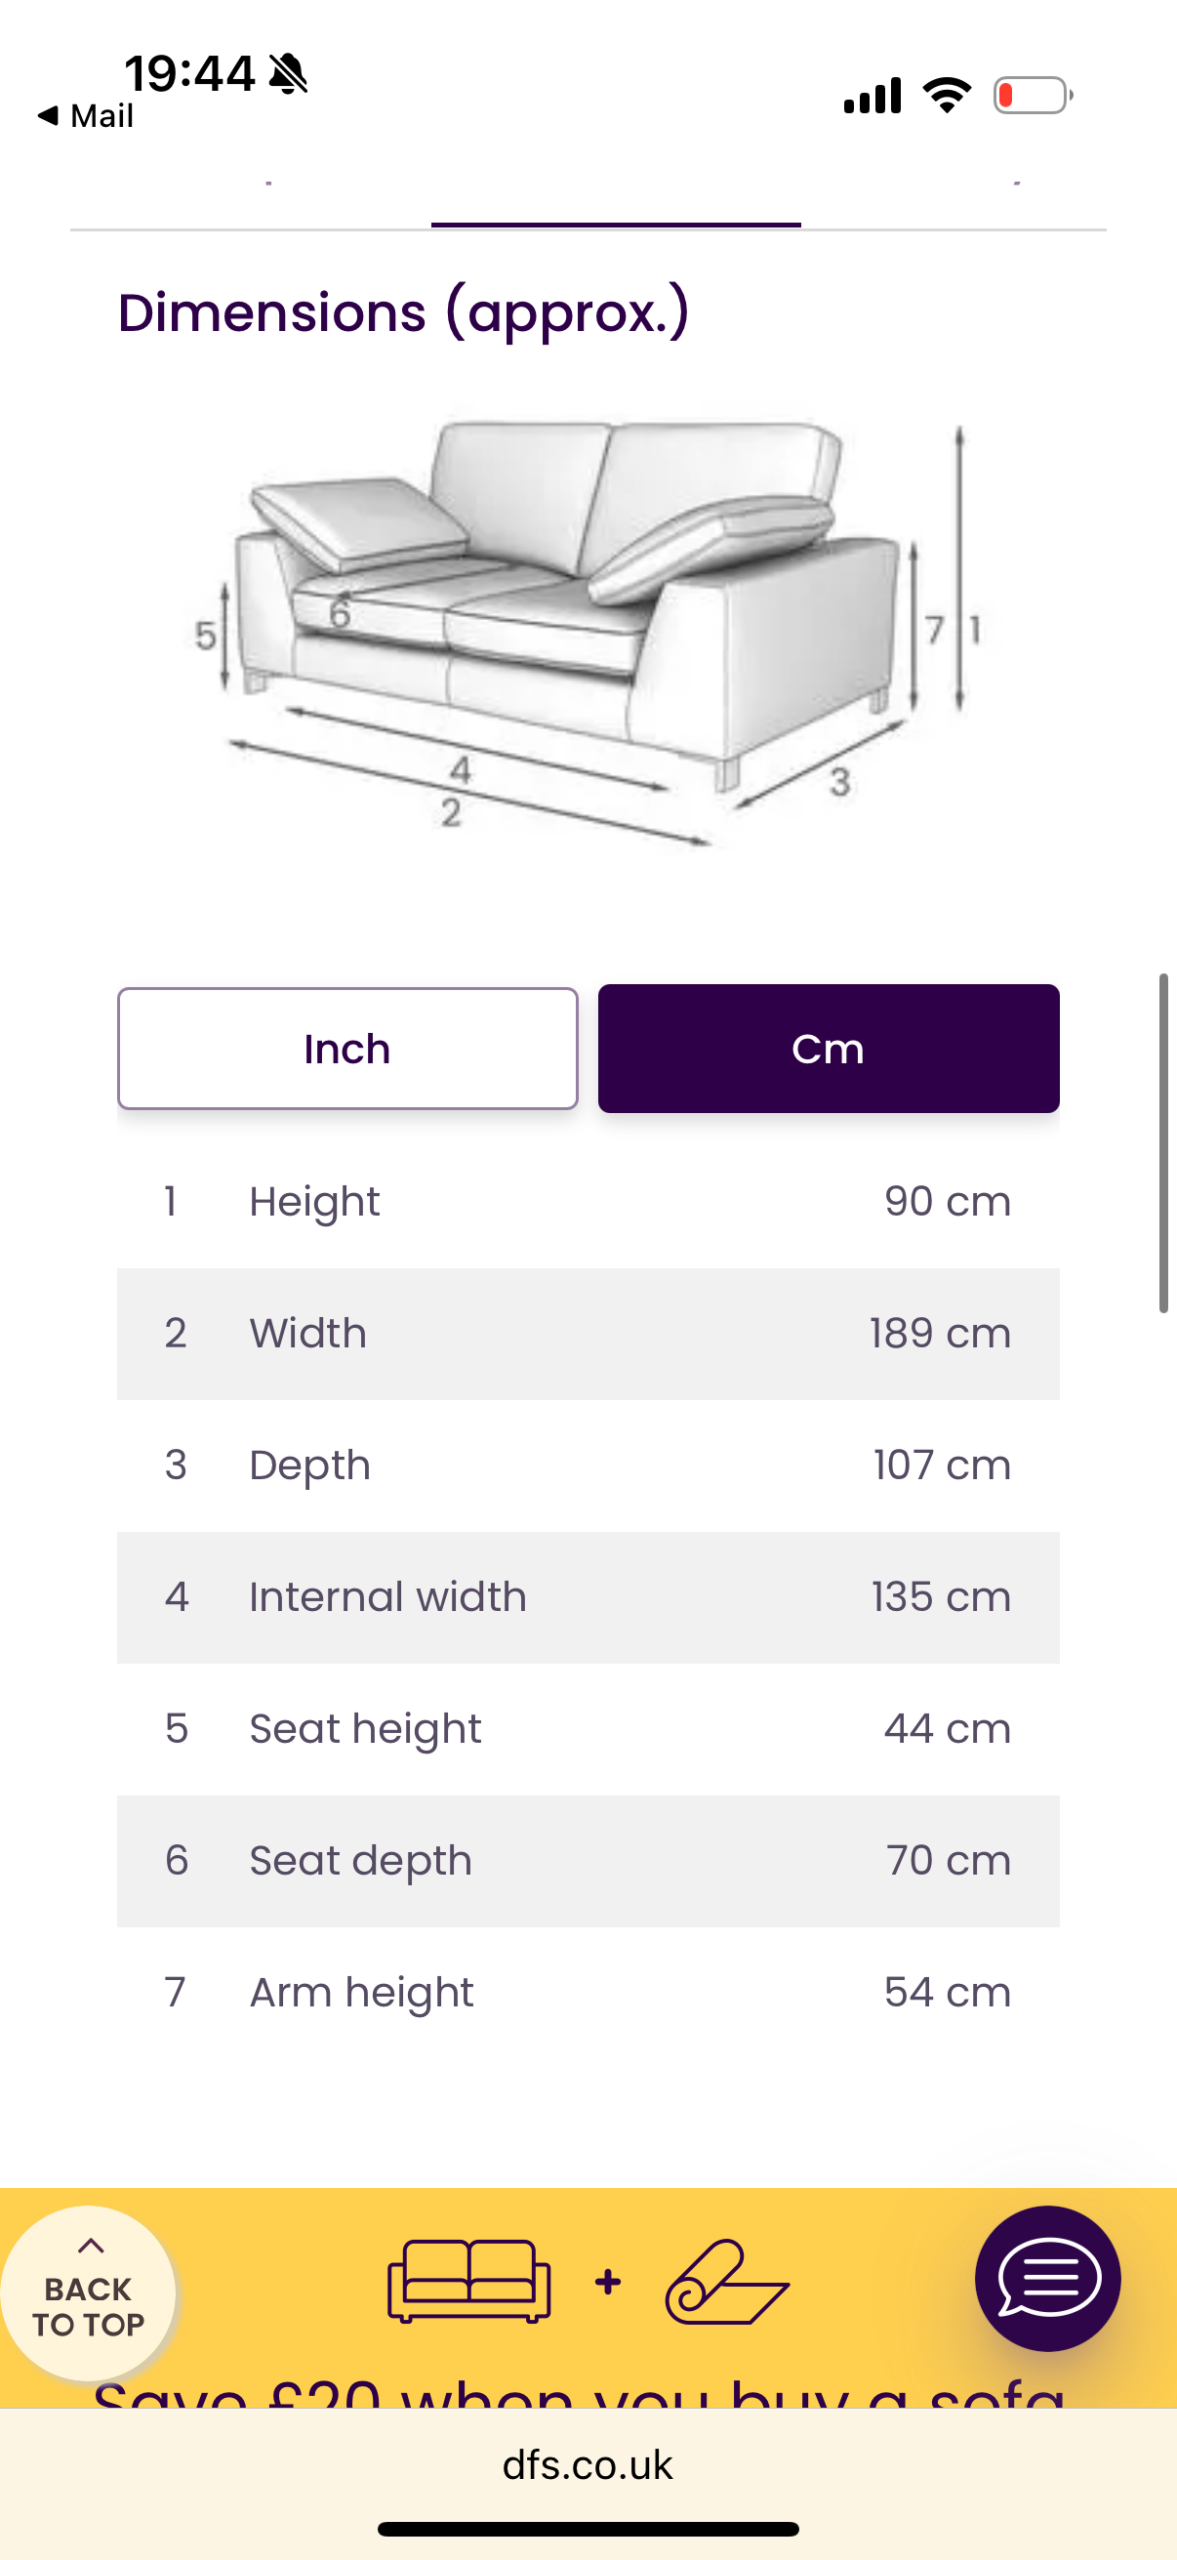1177x2560 pixels.
Task: Select the Internal width 135 cm row
Action: [x=588, y=1597]
